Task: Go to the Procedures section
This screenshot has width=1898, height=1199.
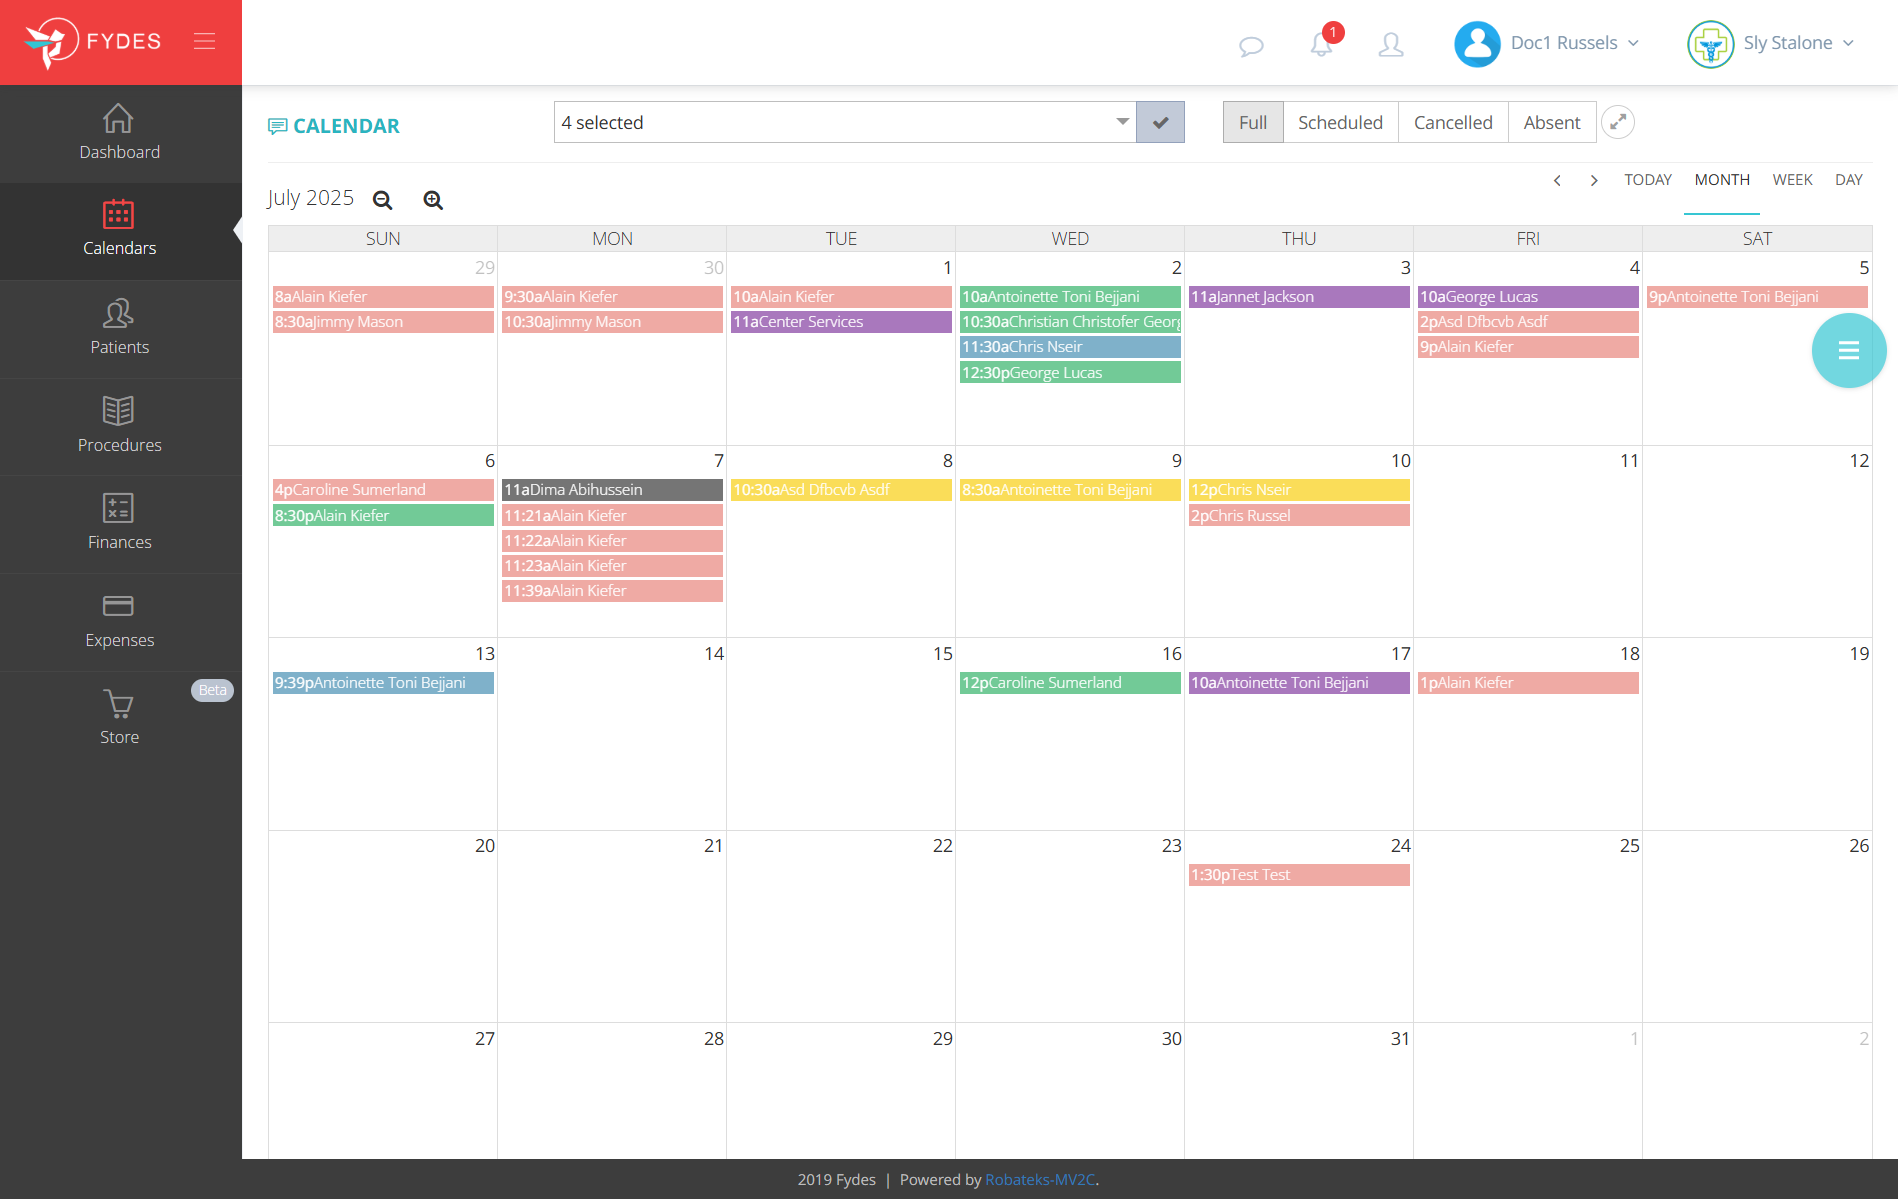Action: click(x=119, y=427)
